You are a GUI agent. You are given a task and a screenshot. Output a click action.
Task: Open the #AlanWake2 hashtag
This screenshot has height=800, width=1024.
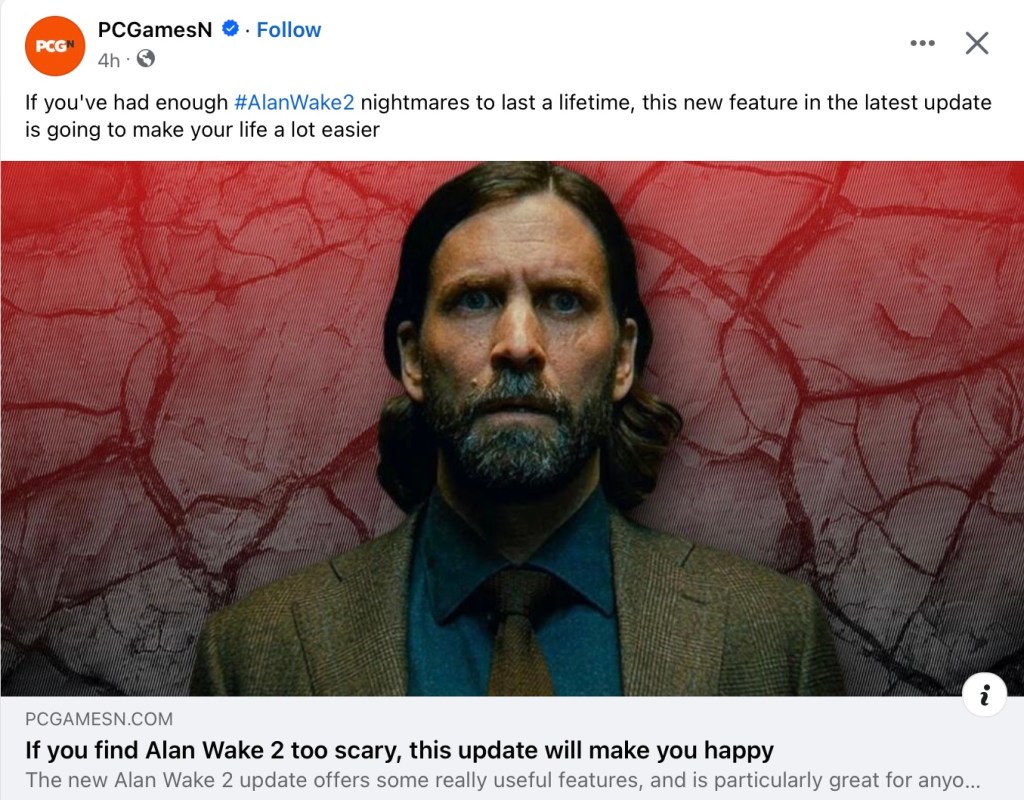294,103
